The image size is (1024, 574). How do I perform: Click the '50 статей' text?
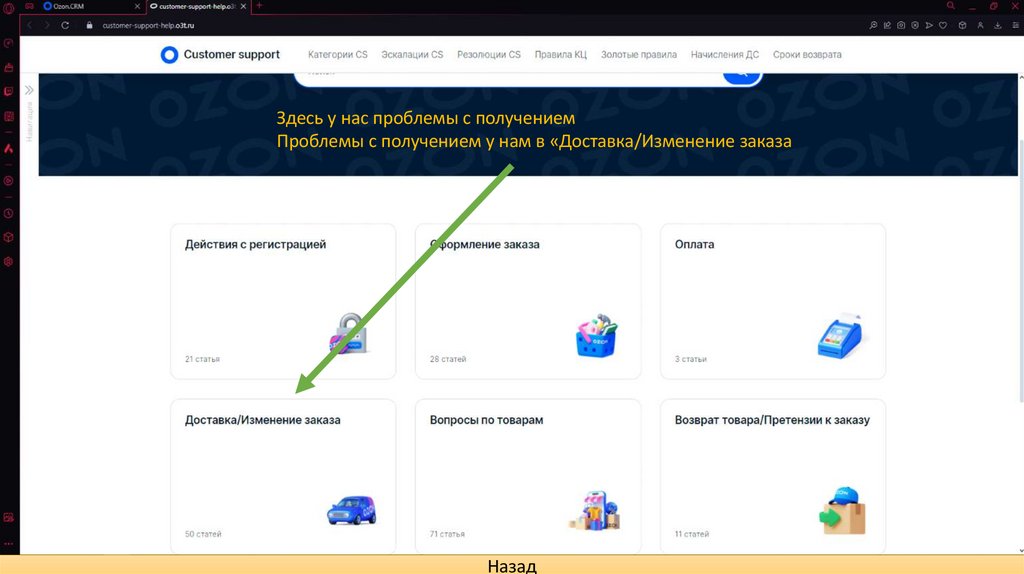click(203, 534)
